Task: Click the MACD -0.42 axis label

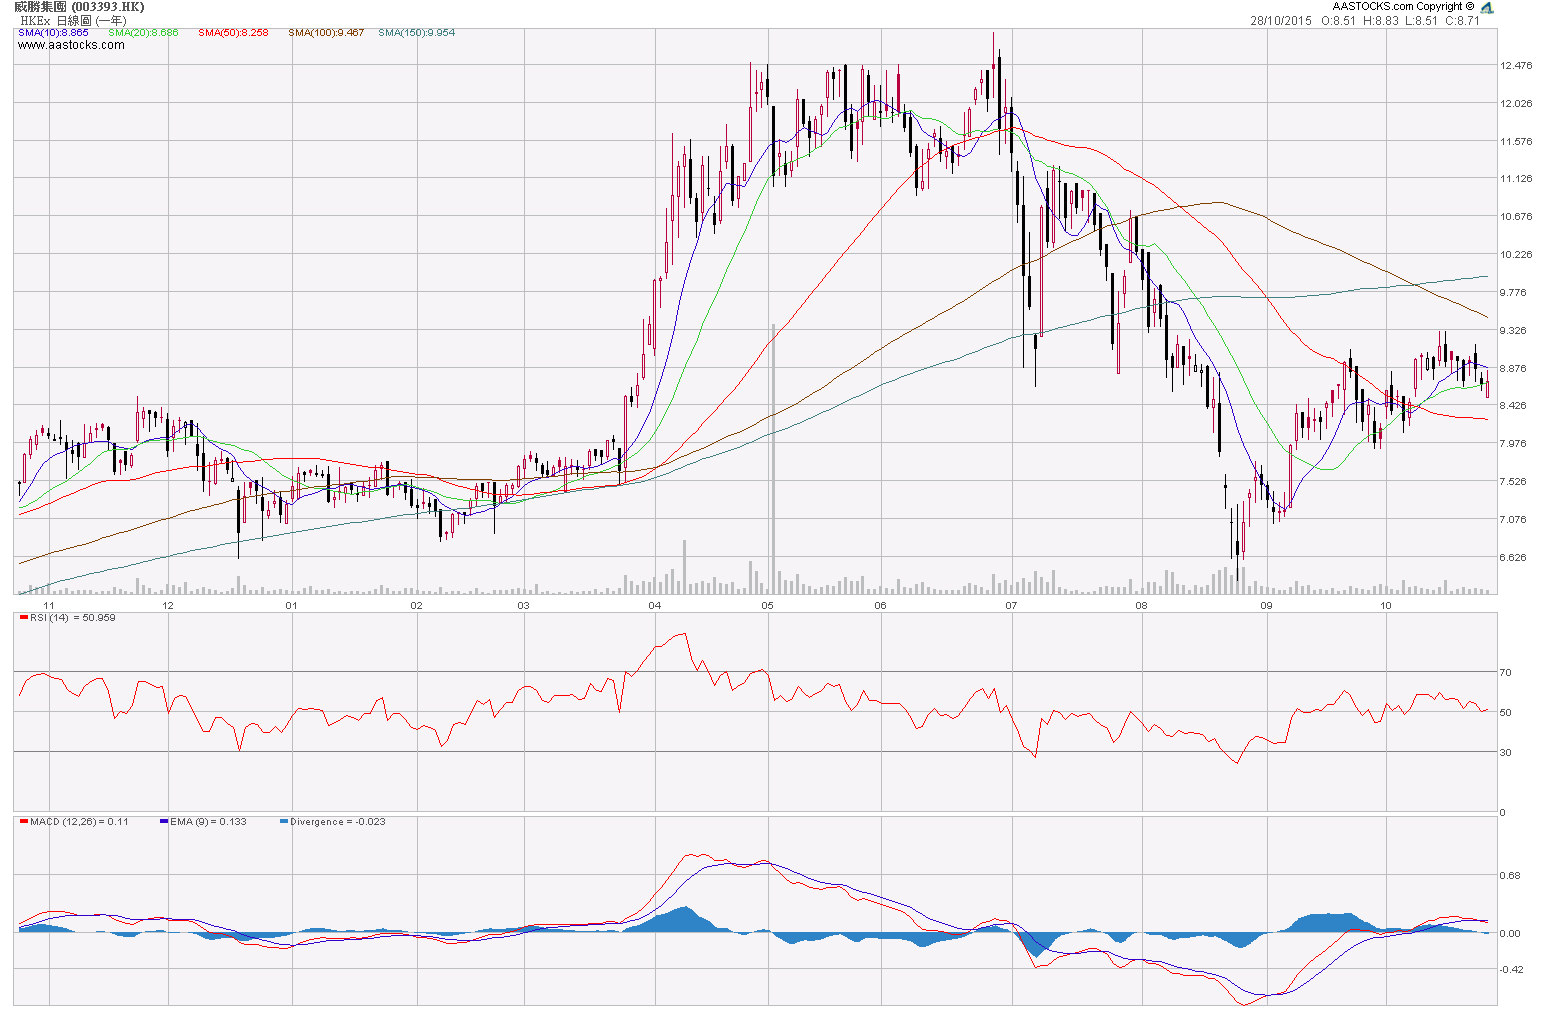Action: coord(1510,969)
